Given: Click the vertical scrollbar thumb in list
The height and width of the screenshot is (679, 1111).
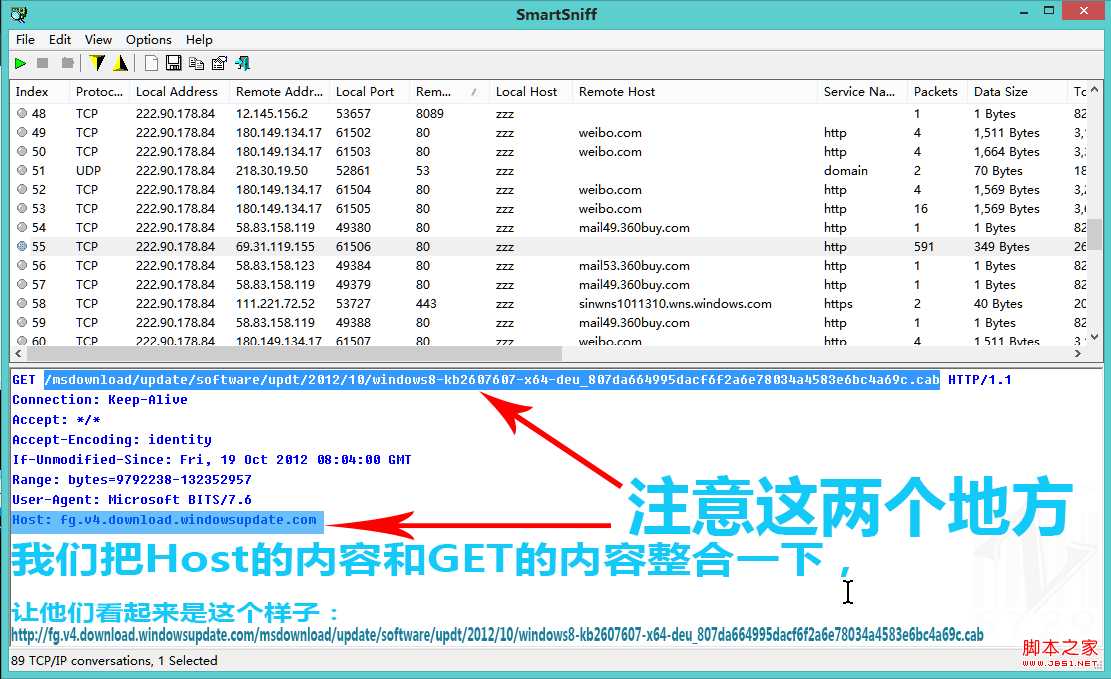Looking at the screenshot, I should [1095, 234].
